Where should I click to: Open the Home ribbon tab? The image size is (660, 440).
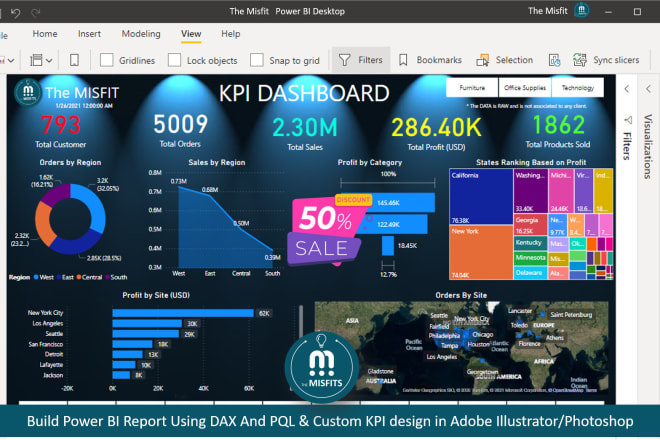pyautogui.click(x=45, y=34)
